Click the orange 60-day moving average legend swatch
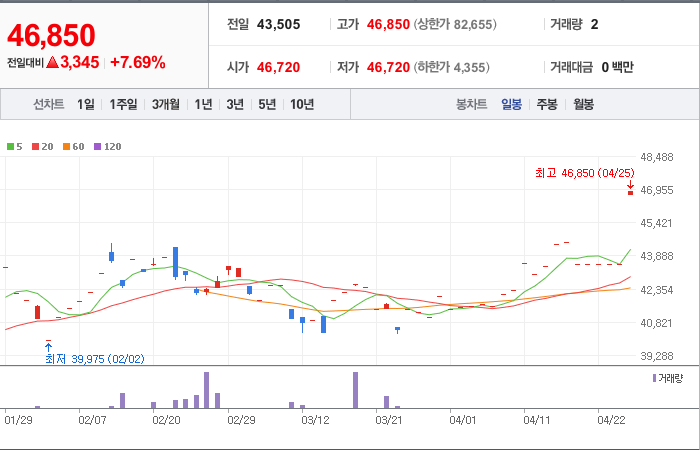The height and width of the screenshot is (450, 700). (66, 146)
